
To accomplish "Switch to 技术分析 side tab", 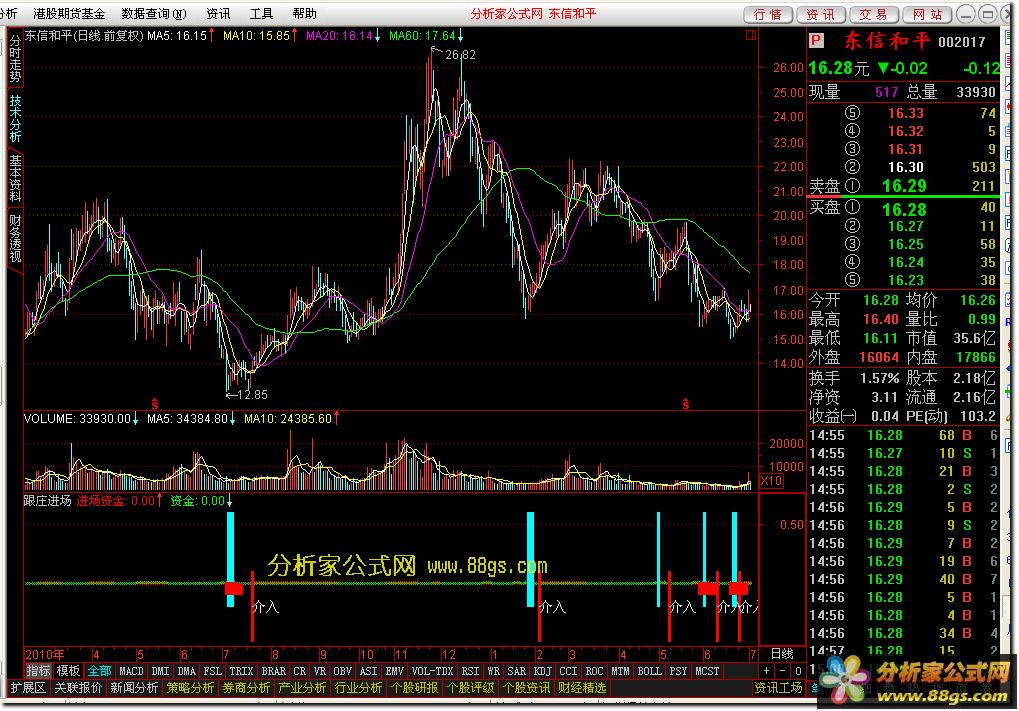I will point(15,118).
